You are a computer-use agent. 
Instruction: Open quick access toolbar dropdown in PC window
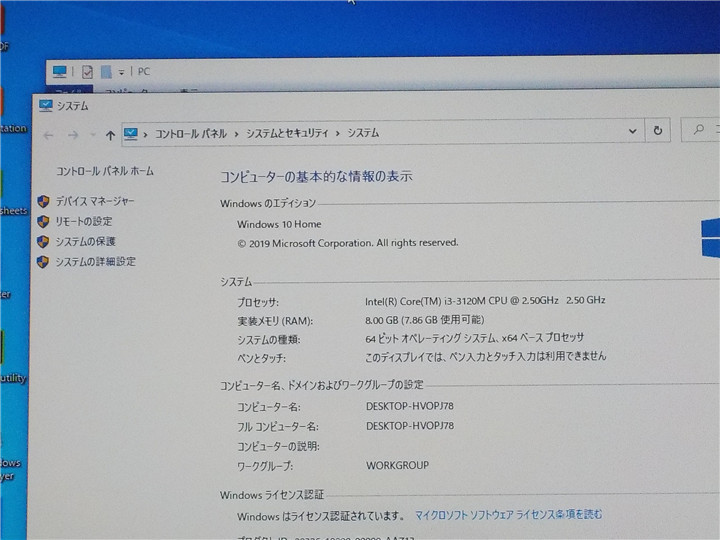pos(121,72)
